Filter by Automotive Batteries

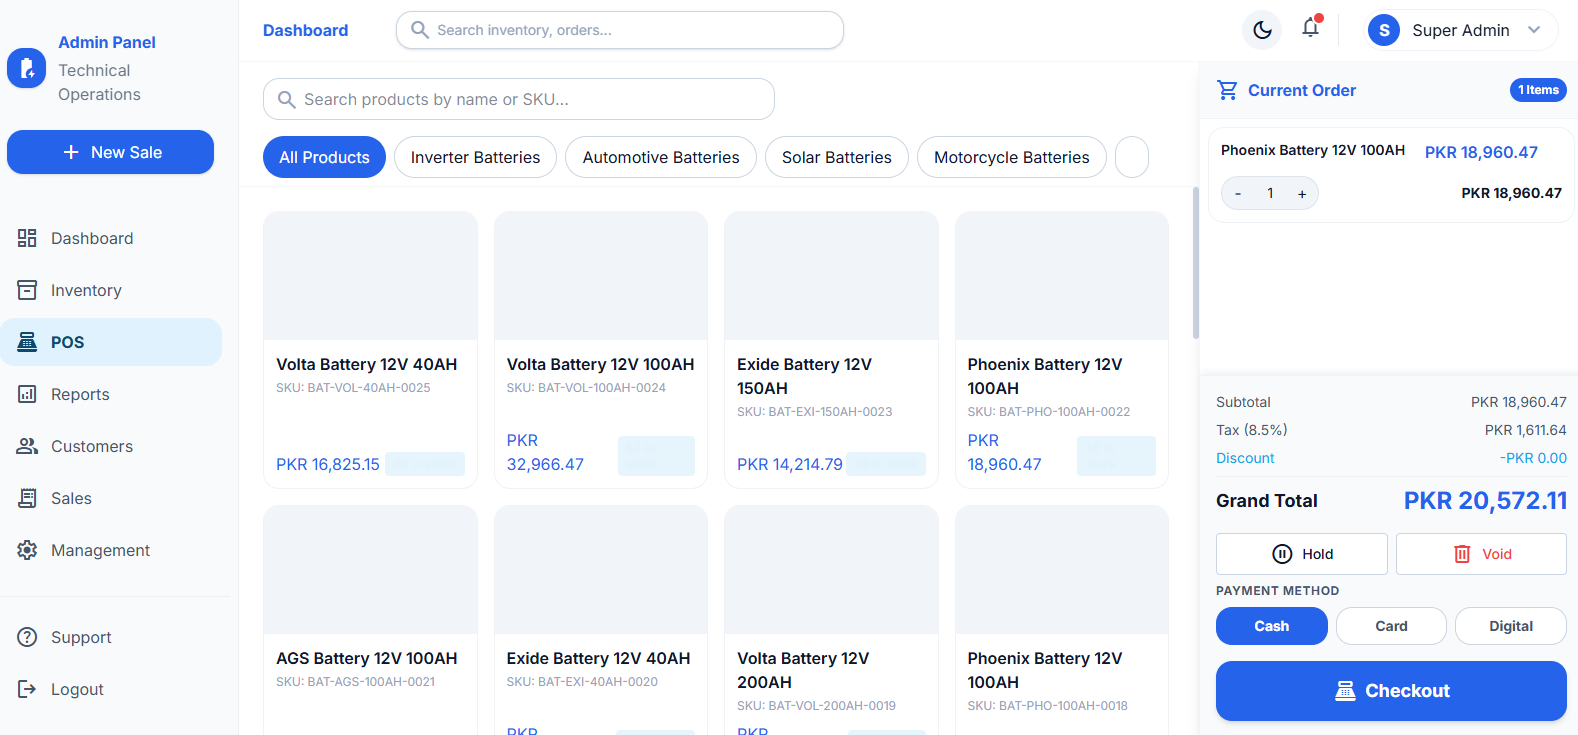661,157
